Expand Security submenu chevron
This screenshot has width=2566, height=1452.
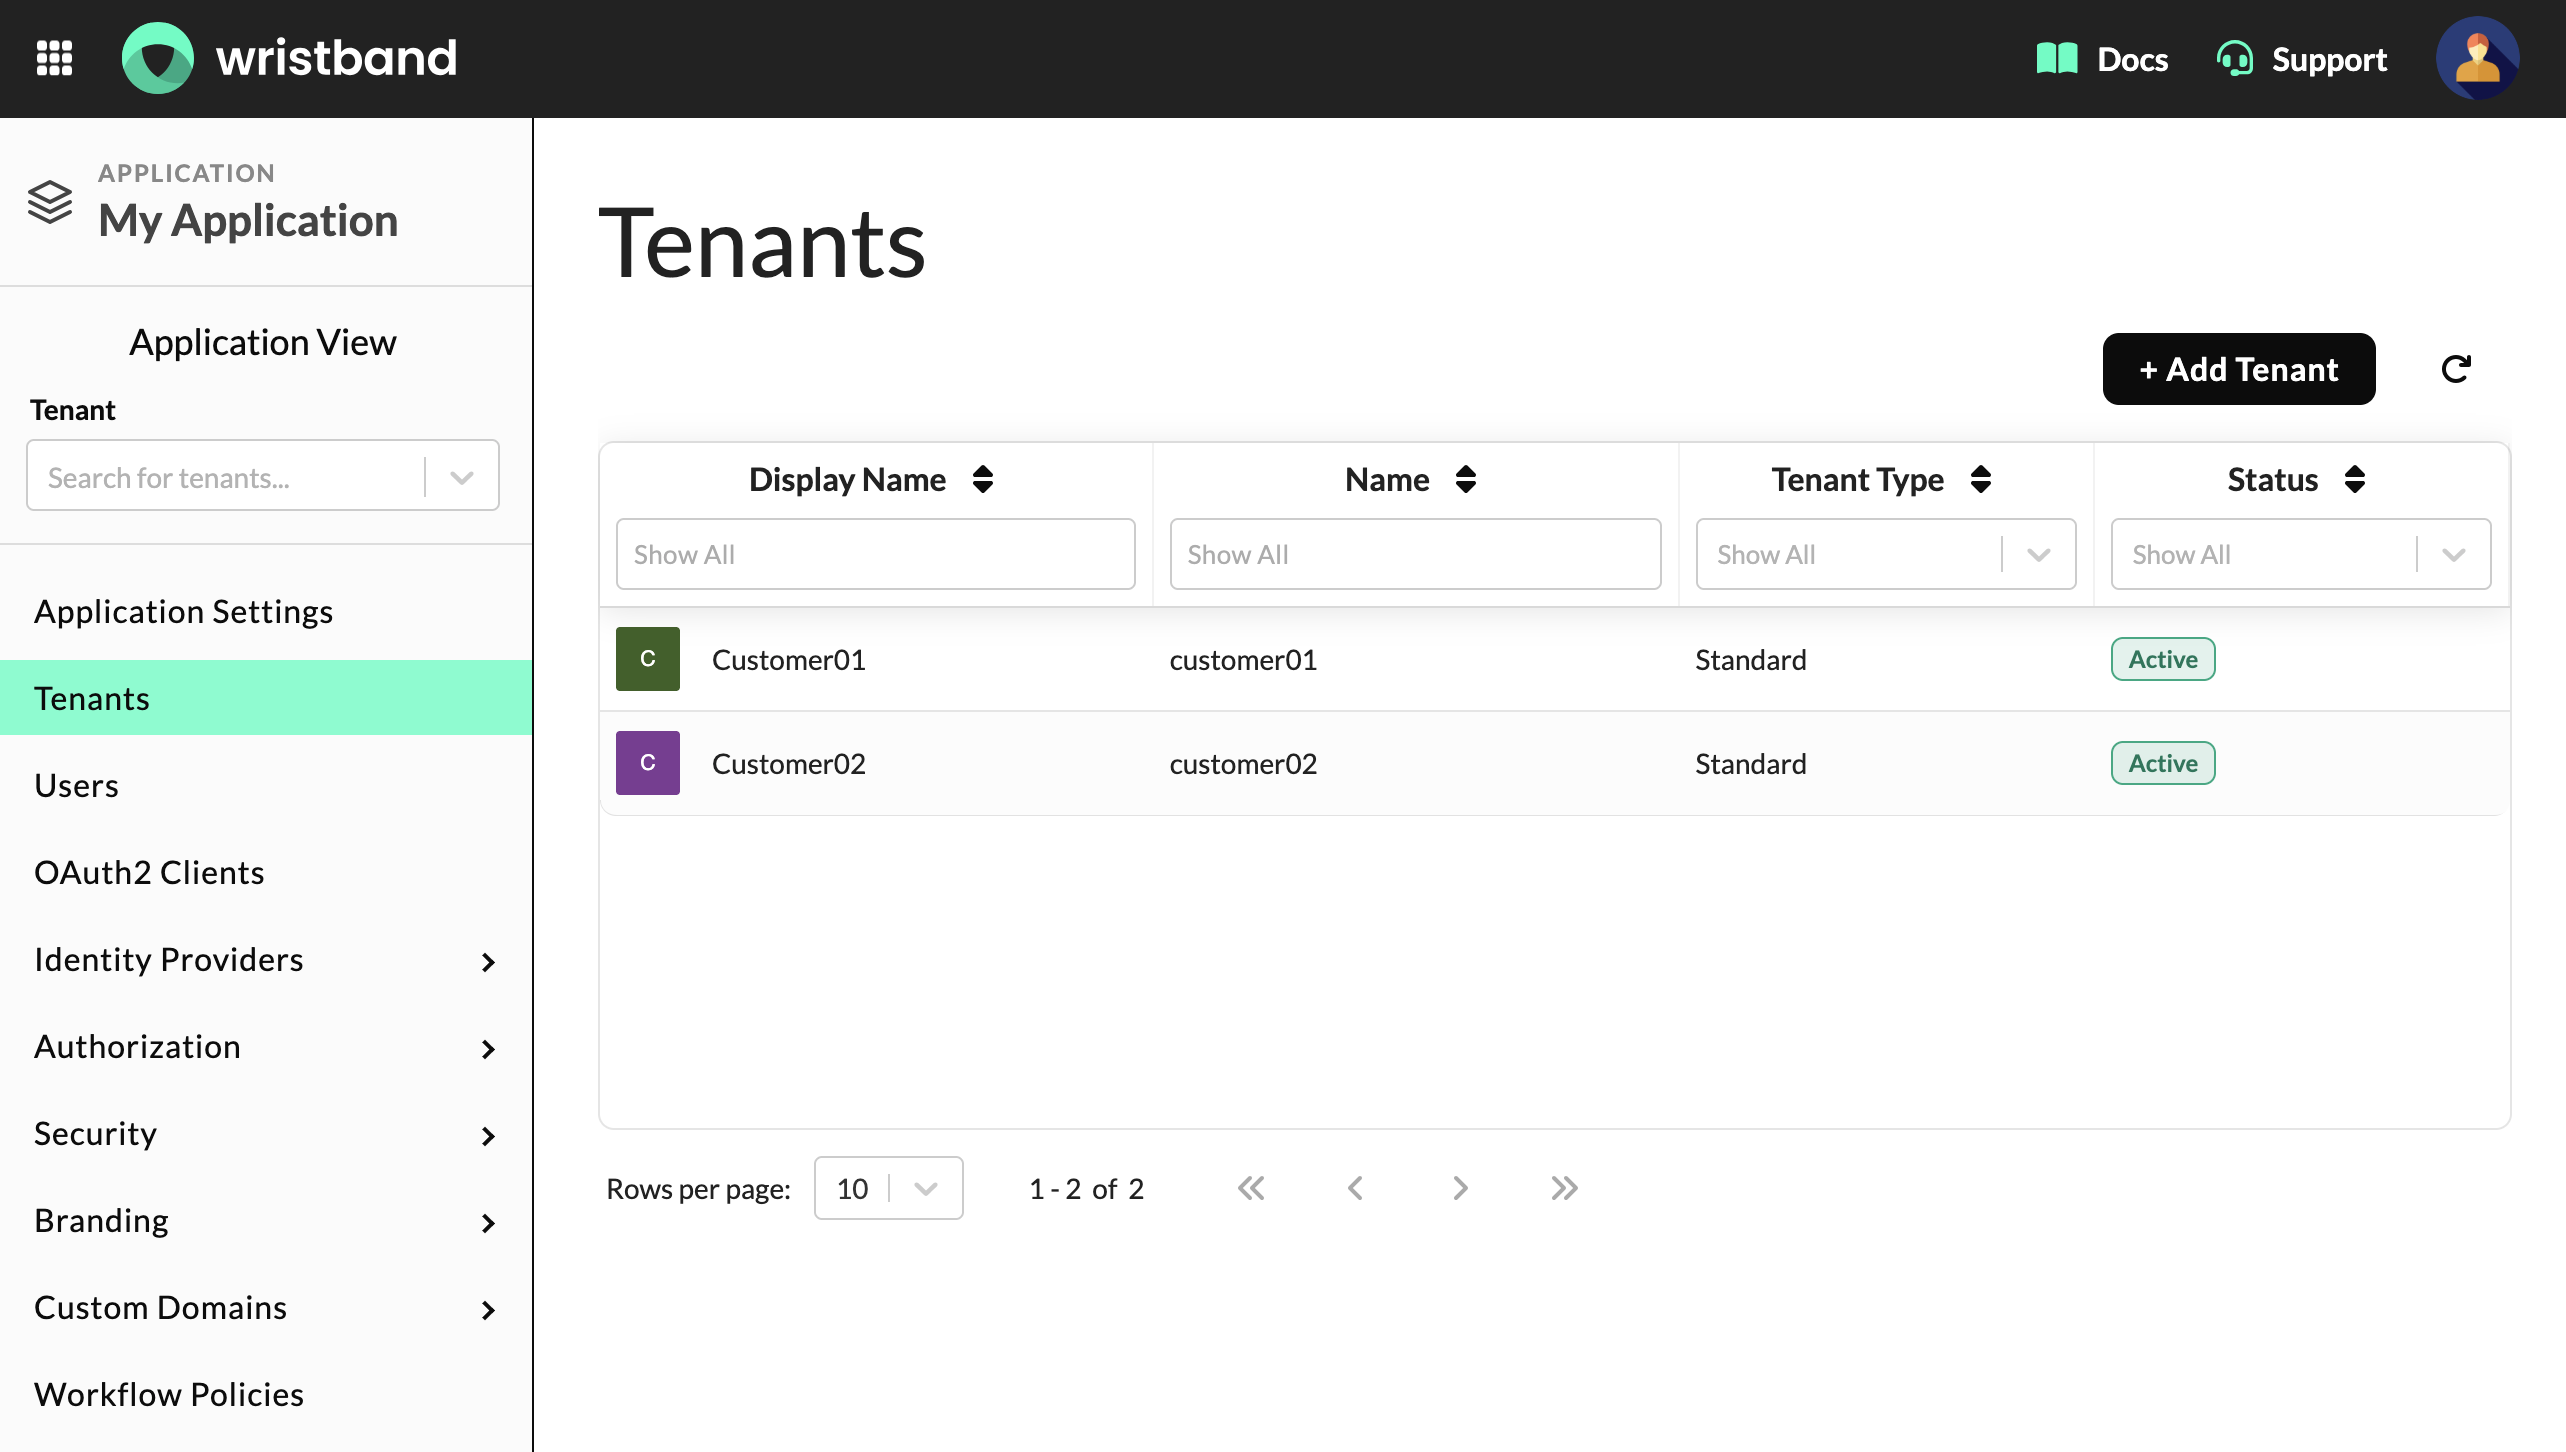pyautogui.click(x=488, y=1136)
